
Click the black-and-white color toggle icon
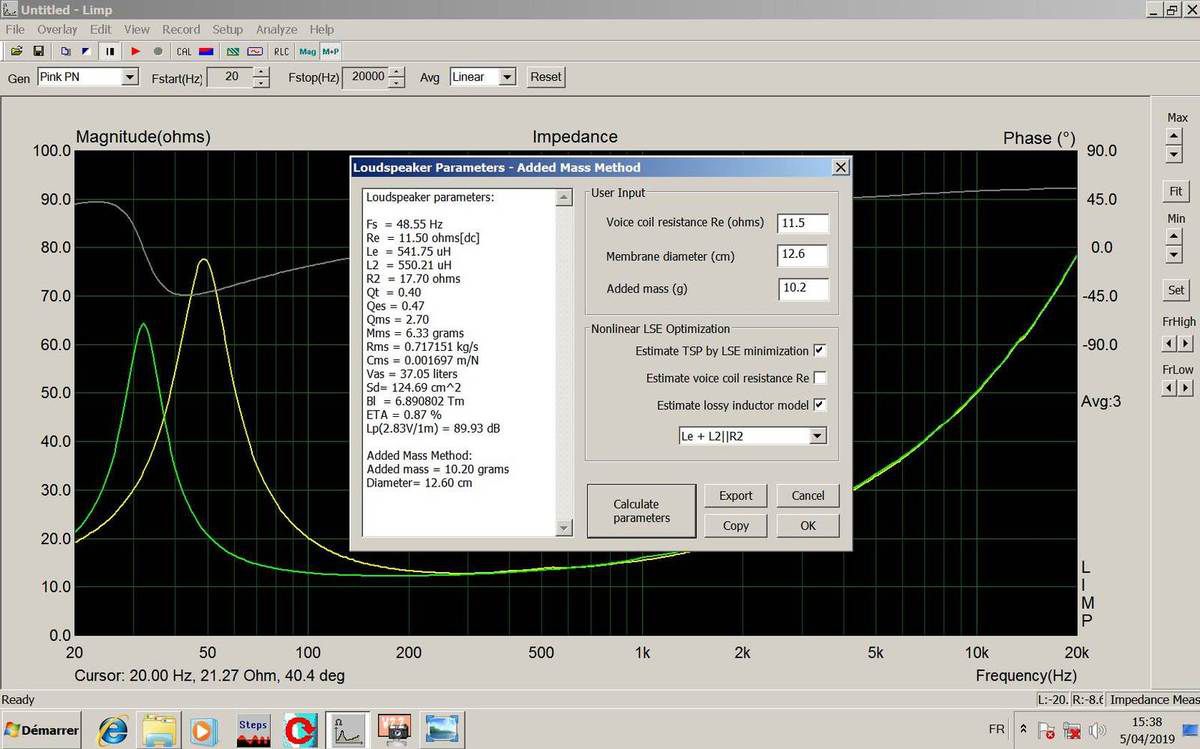86,51
